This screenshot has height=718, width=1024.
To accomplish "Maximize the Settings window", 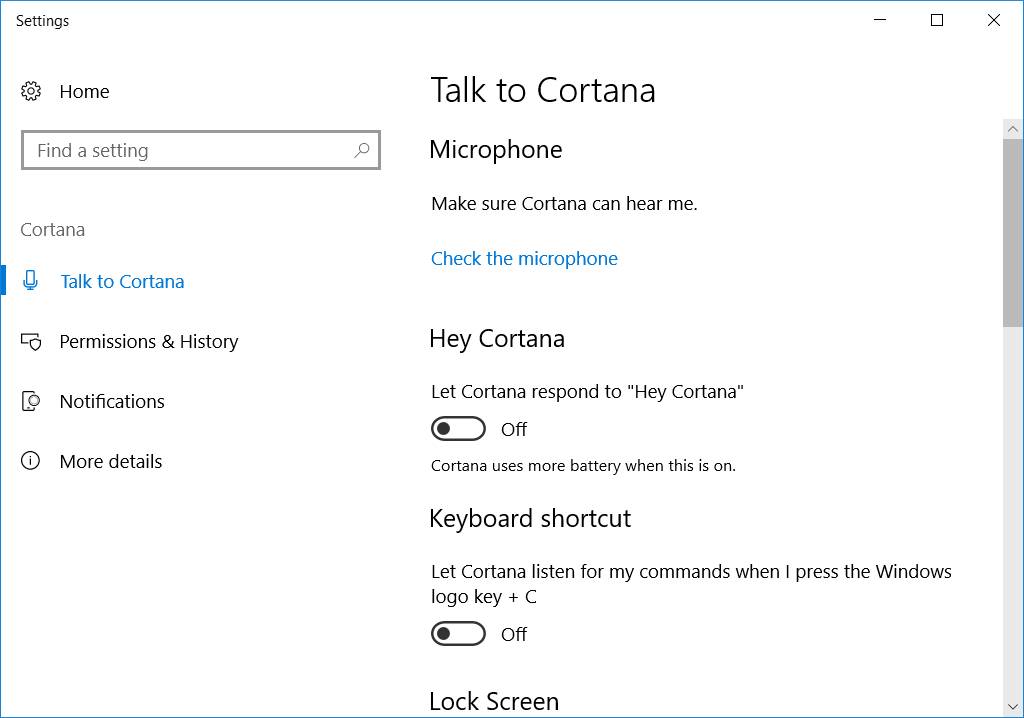I will click(936, 20).
